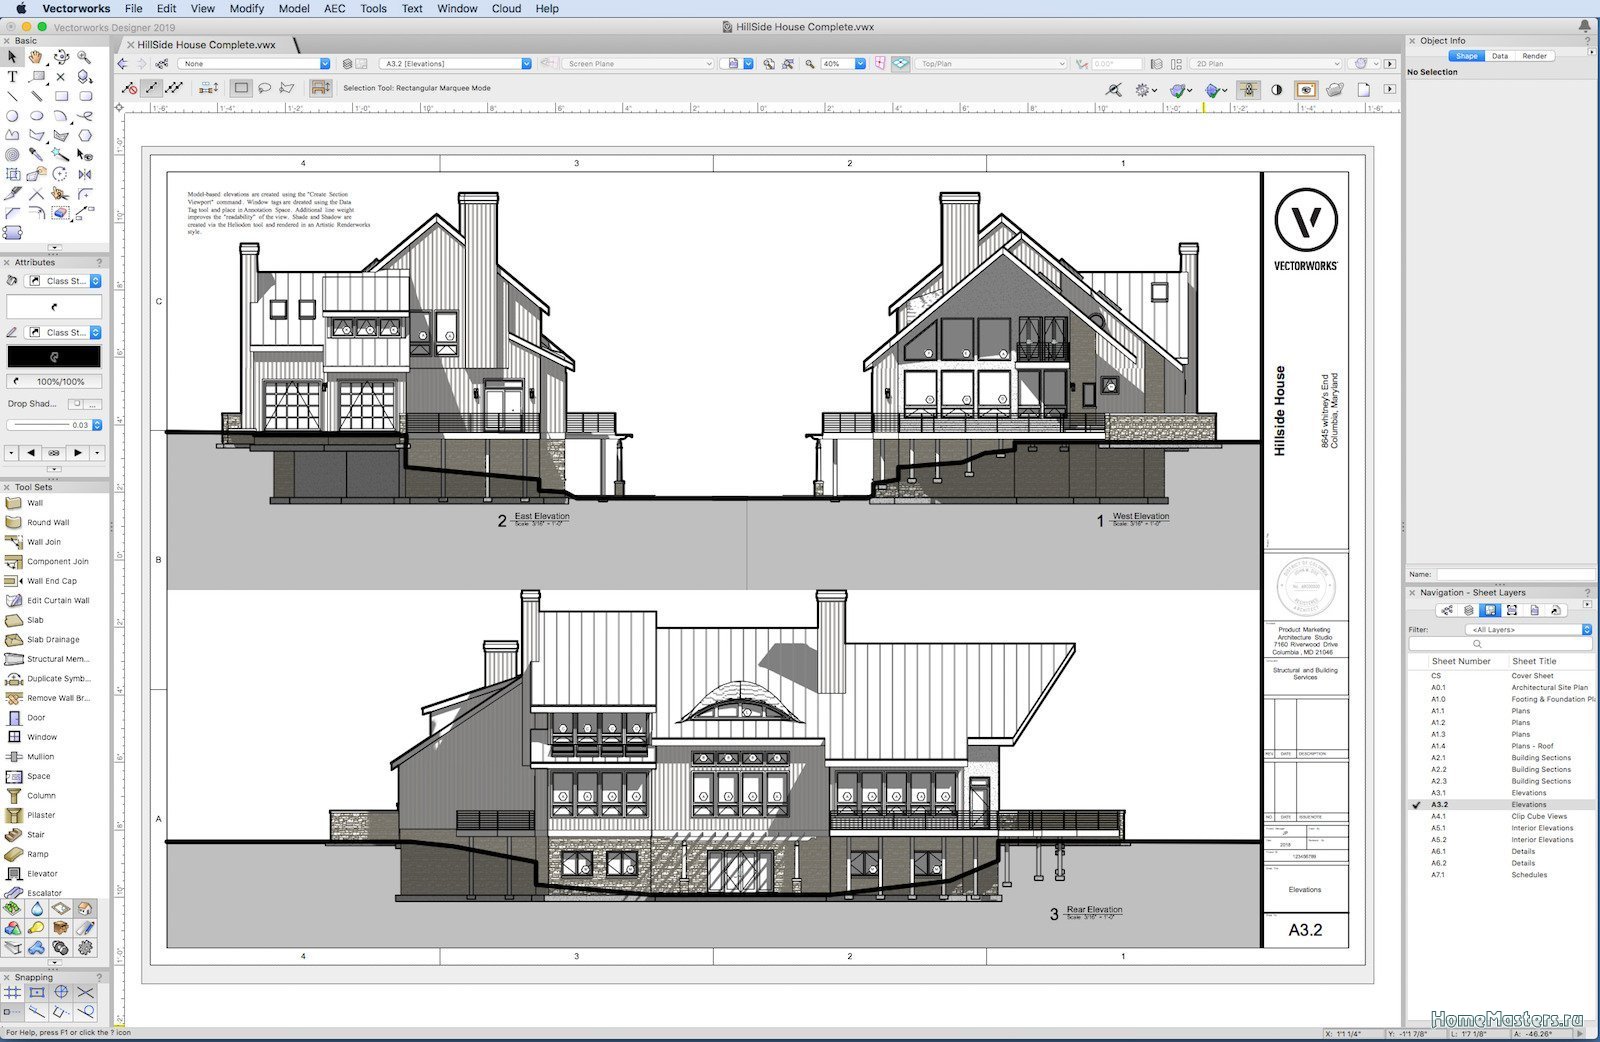Image resolution: width=1600 pixels, height=1042 pixels.
Task: Toggle the black and white only view
Action: pyautogui.click(x=1276, y=90)
